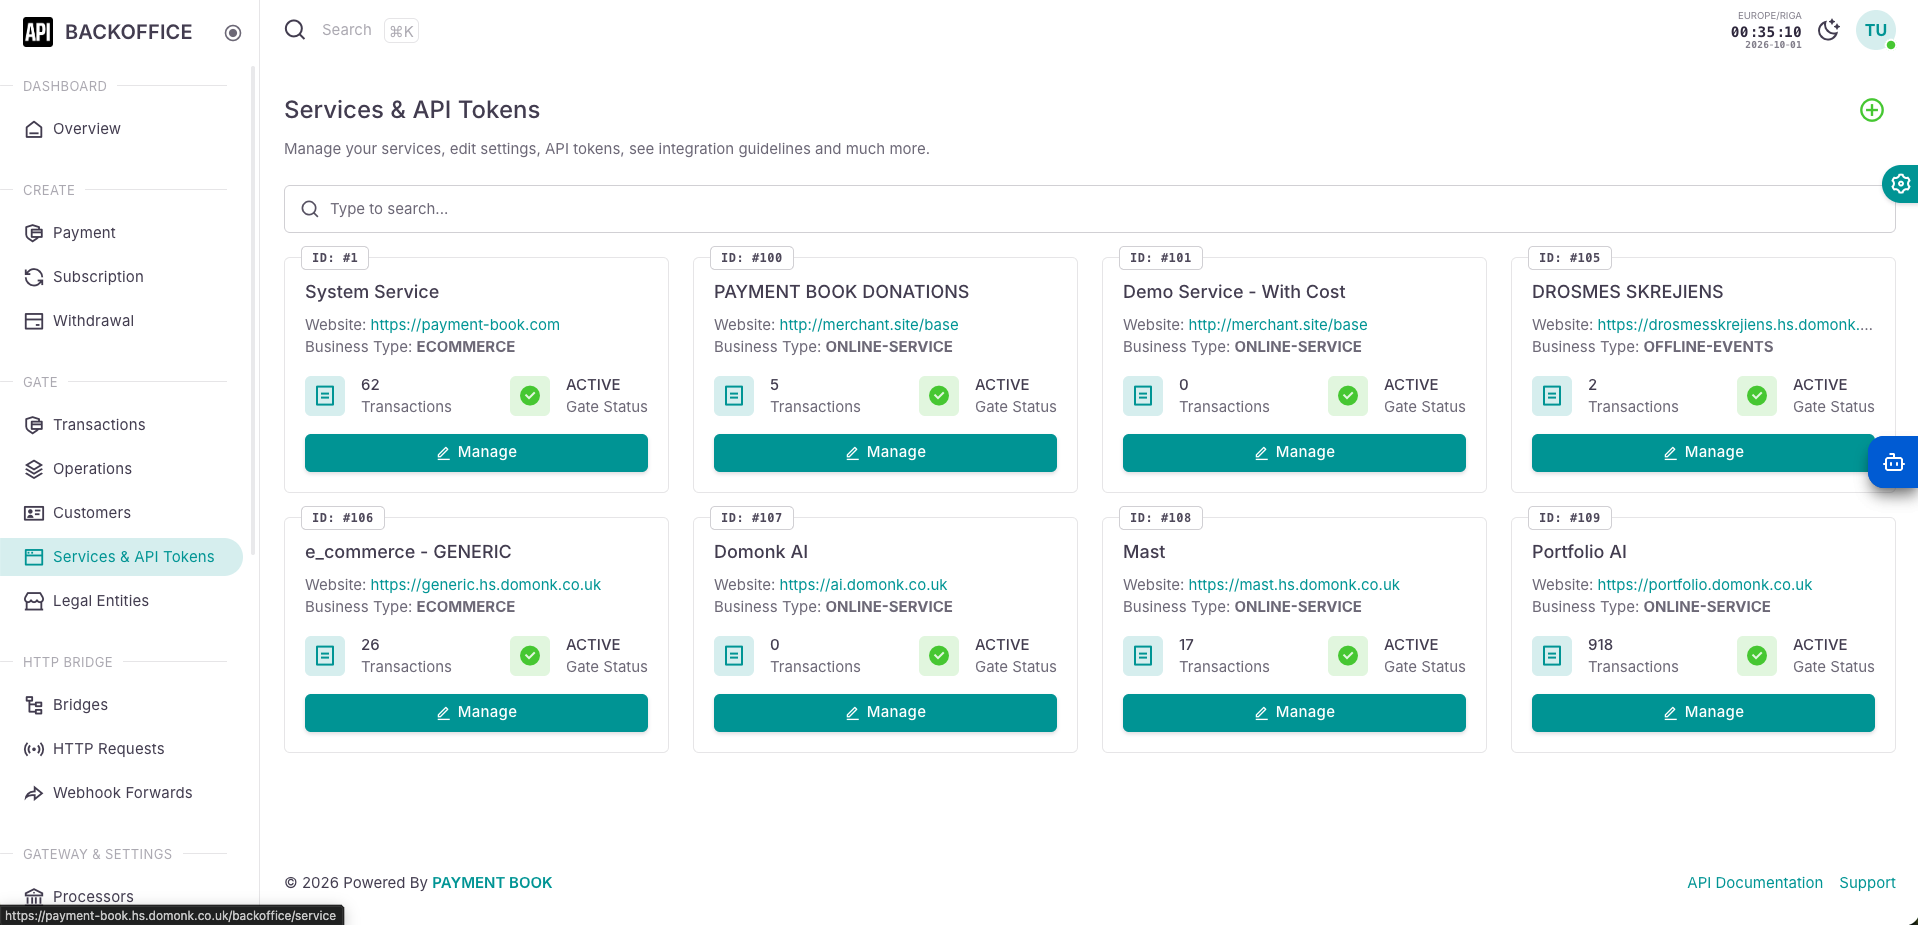Open Legal Entities in sidebar

coord(121,601)
